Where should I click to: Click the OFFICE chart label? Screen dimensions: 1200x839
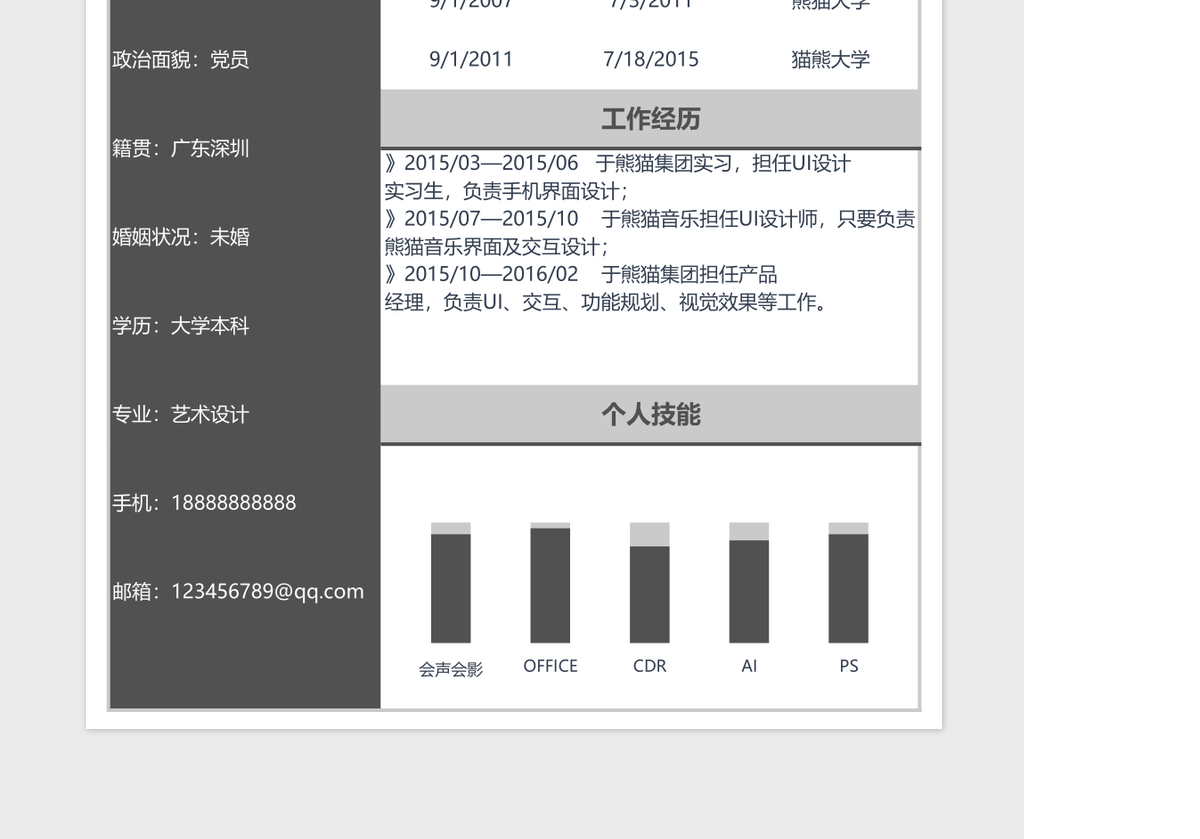(551, 666)
